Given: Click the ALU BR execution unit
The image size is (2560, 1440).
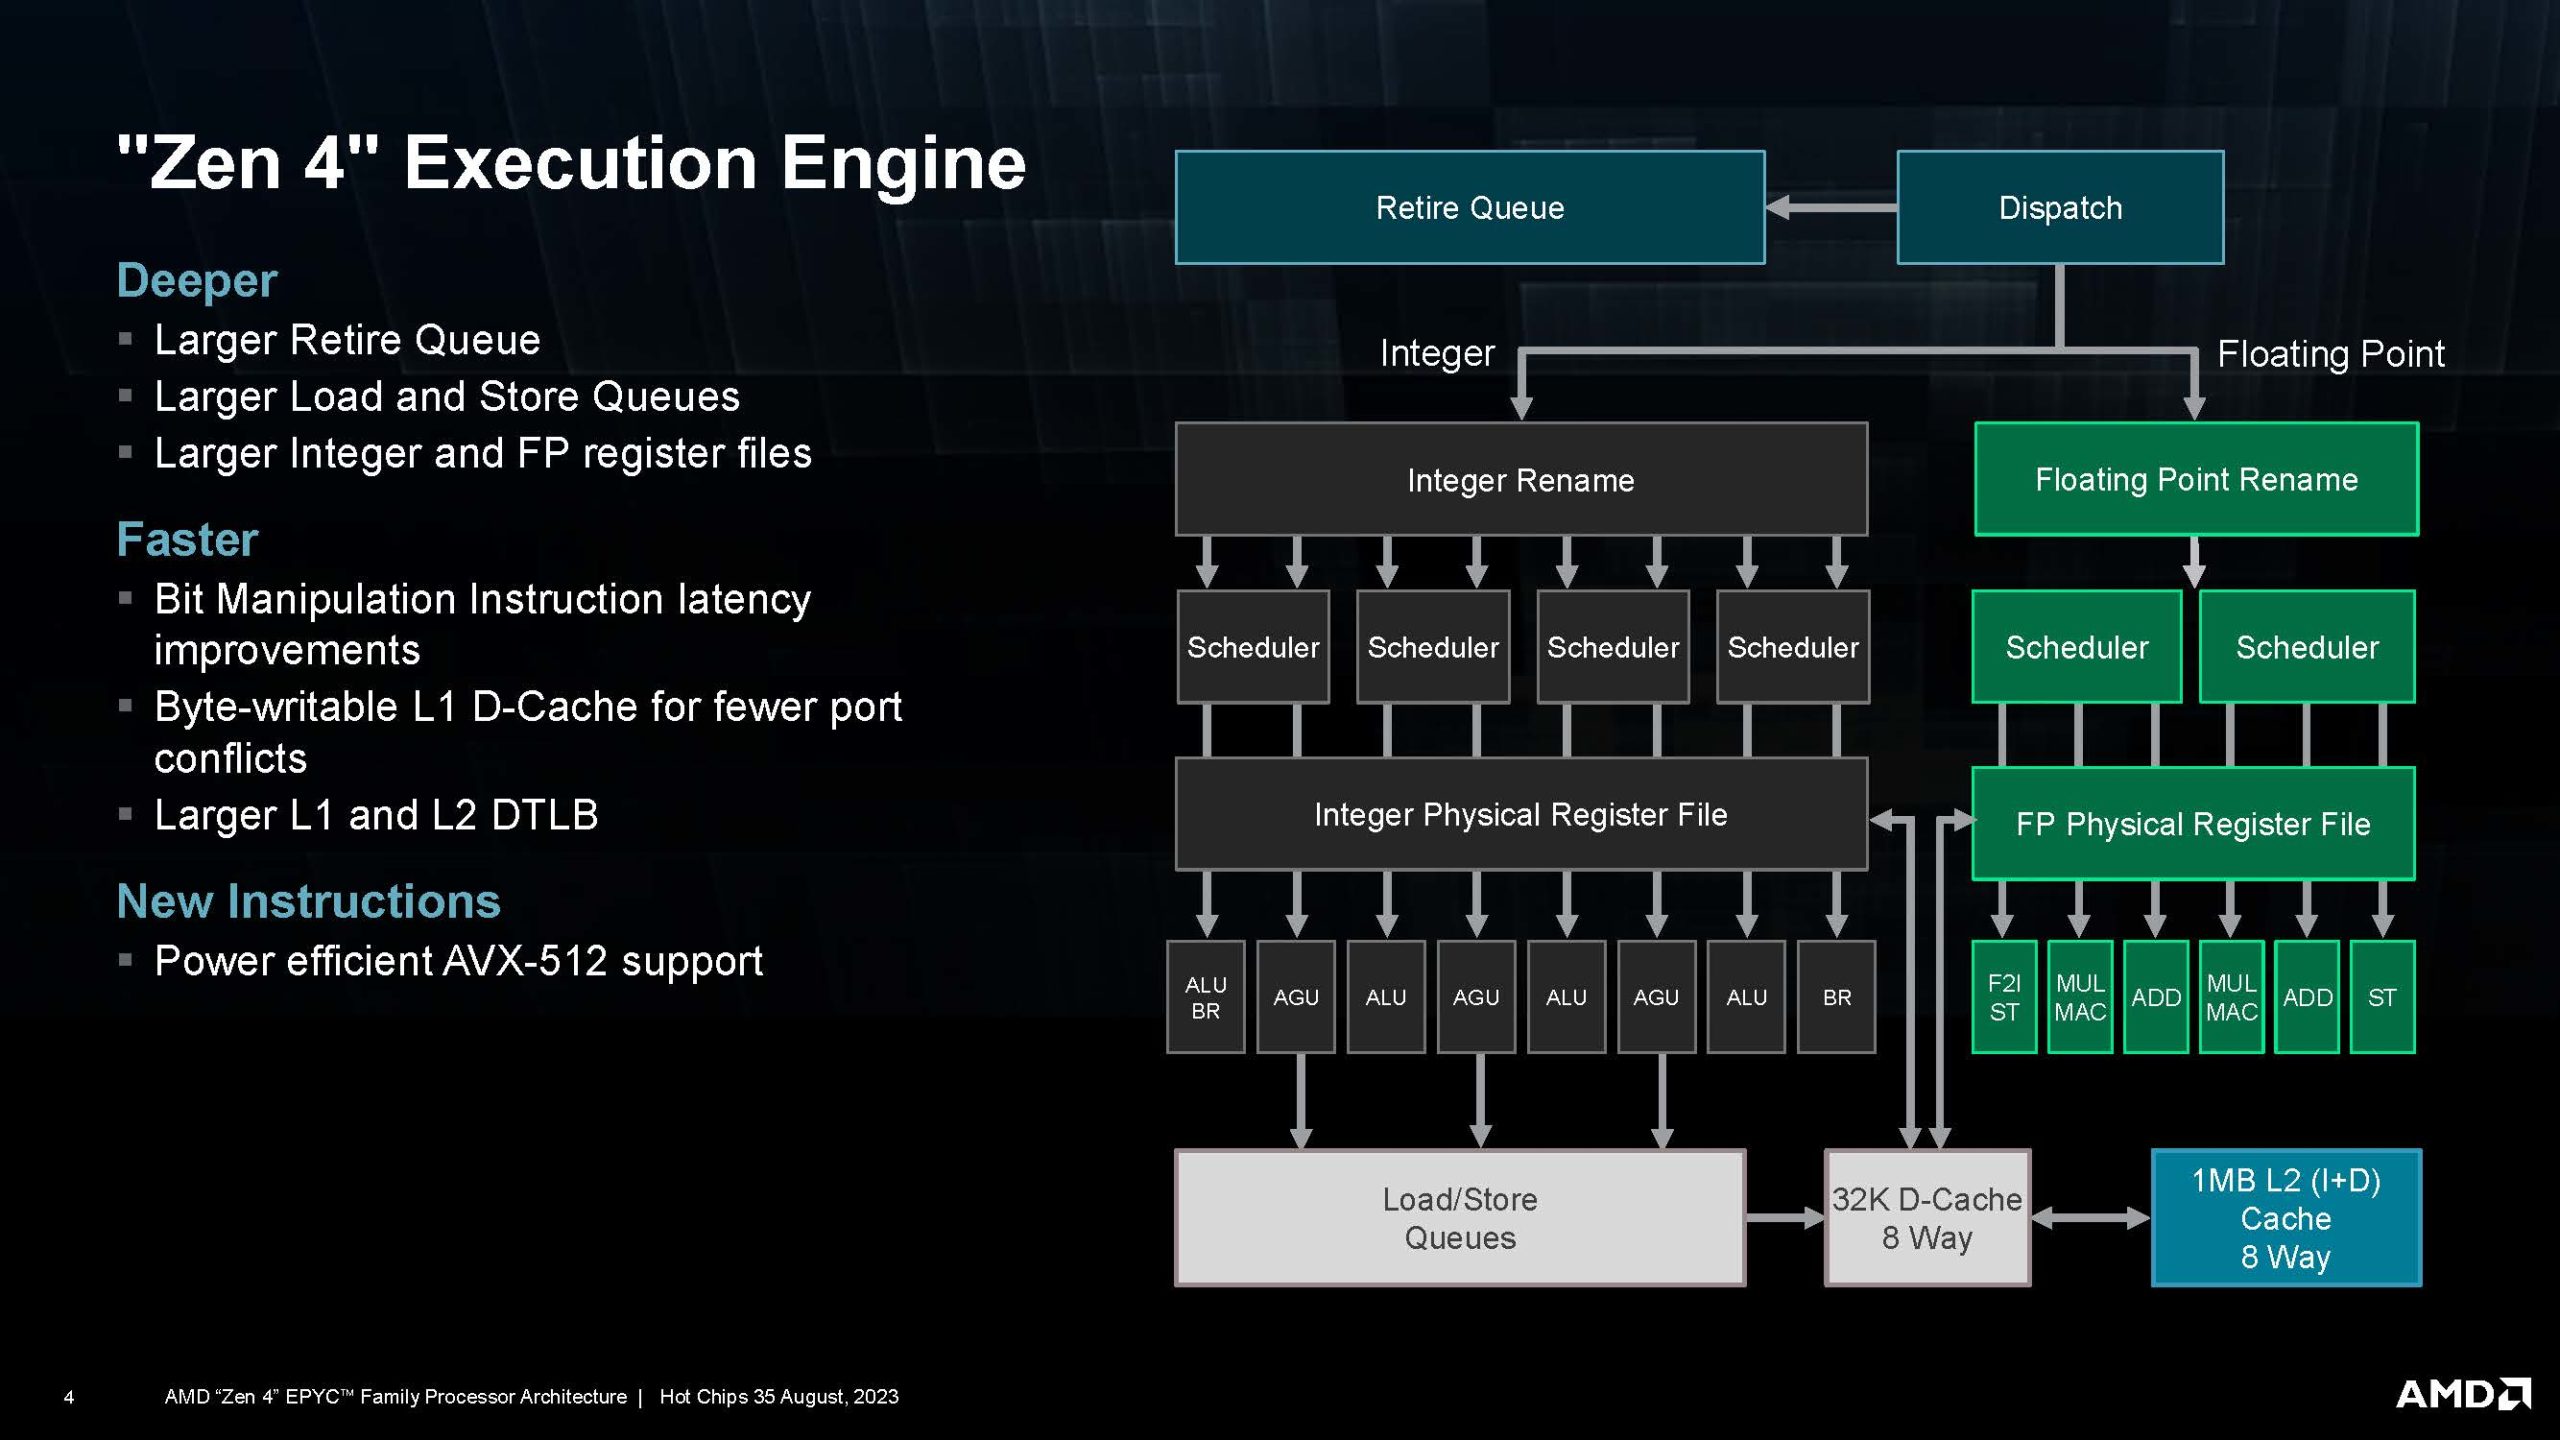Looking at the screenshot, I should tap(1205, 997).
